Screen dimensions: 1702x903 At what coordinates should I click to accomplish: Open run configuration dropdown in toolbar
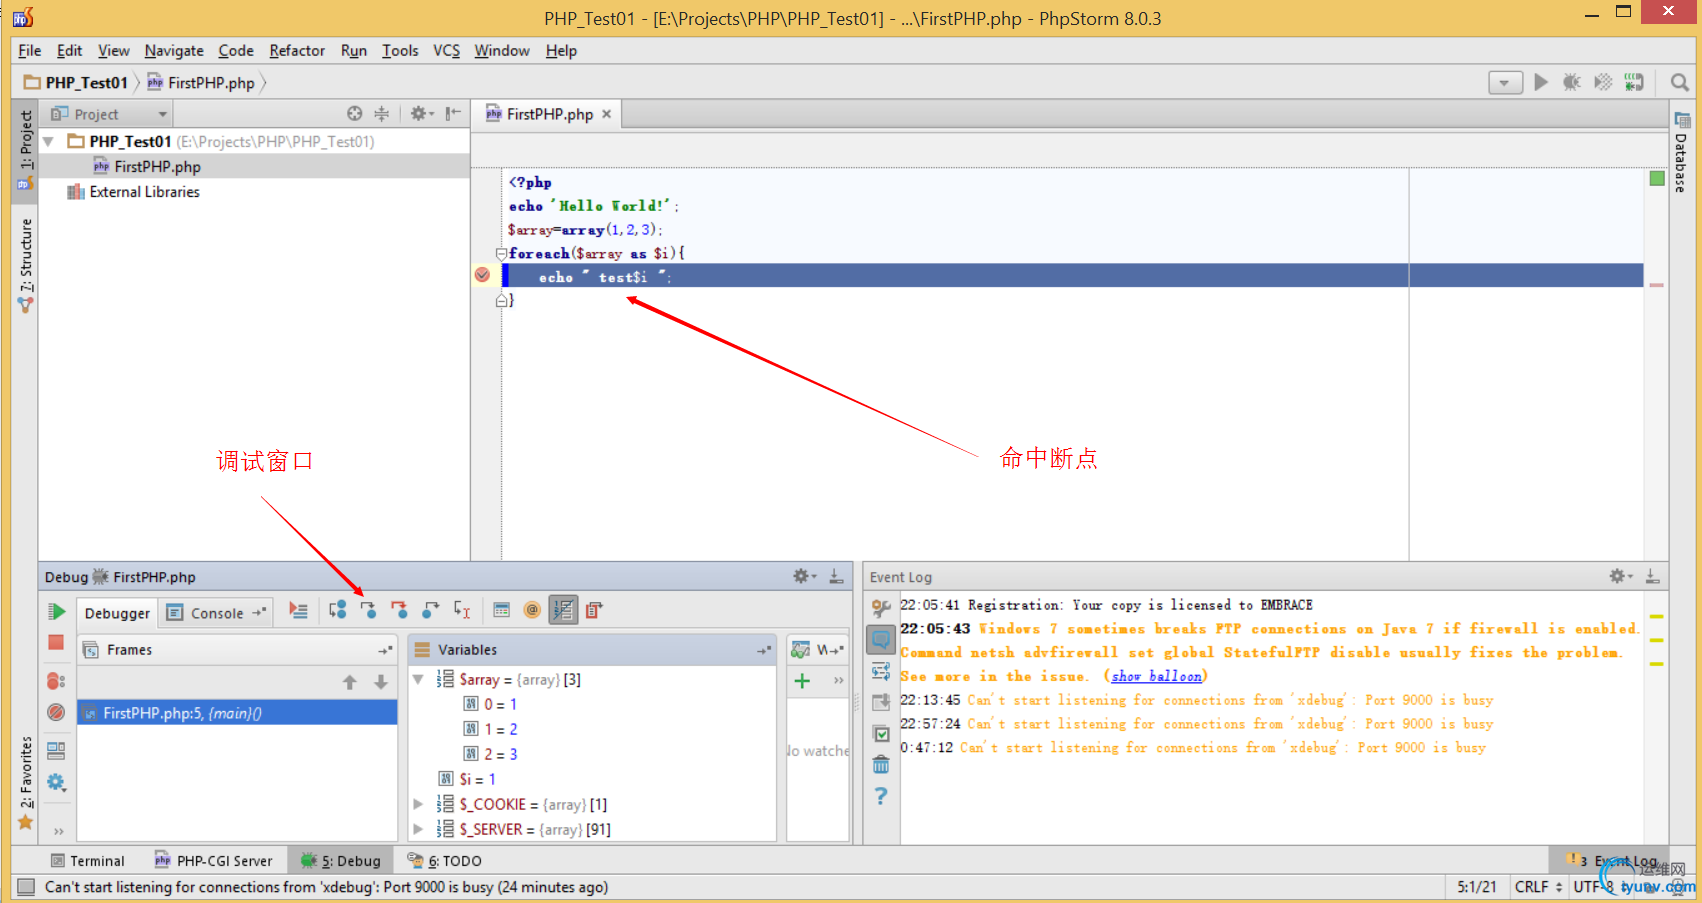[x=1505, y=83]
